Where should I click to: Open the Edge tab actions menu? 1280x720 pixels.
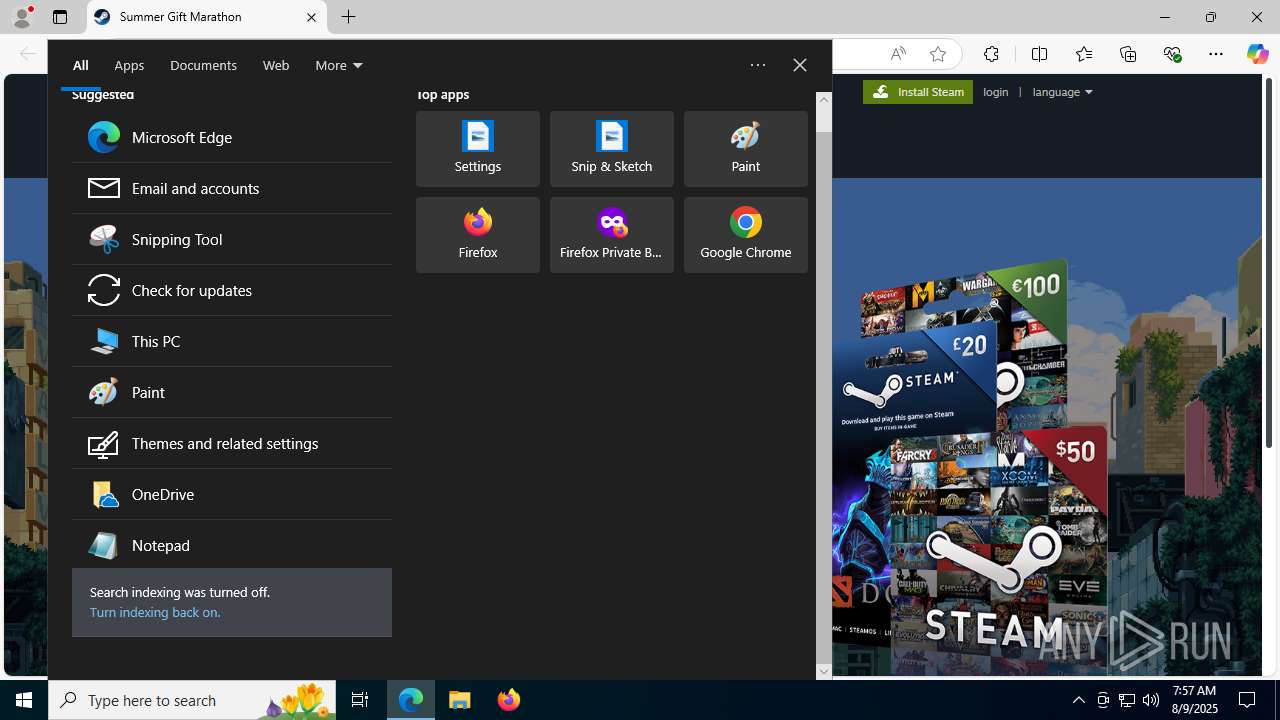60,17
